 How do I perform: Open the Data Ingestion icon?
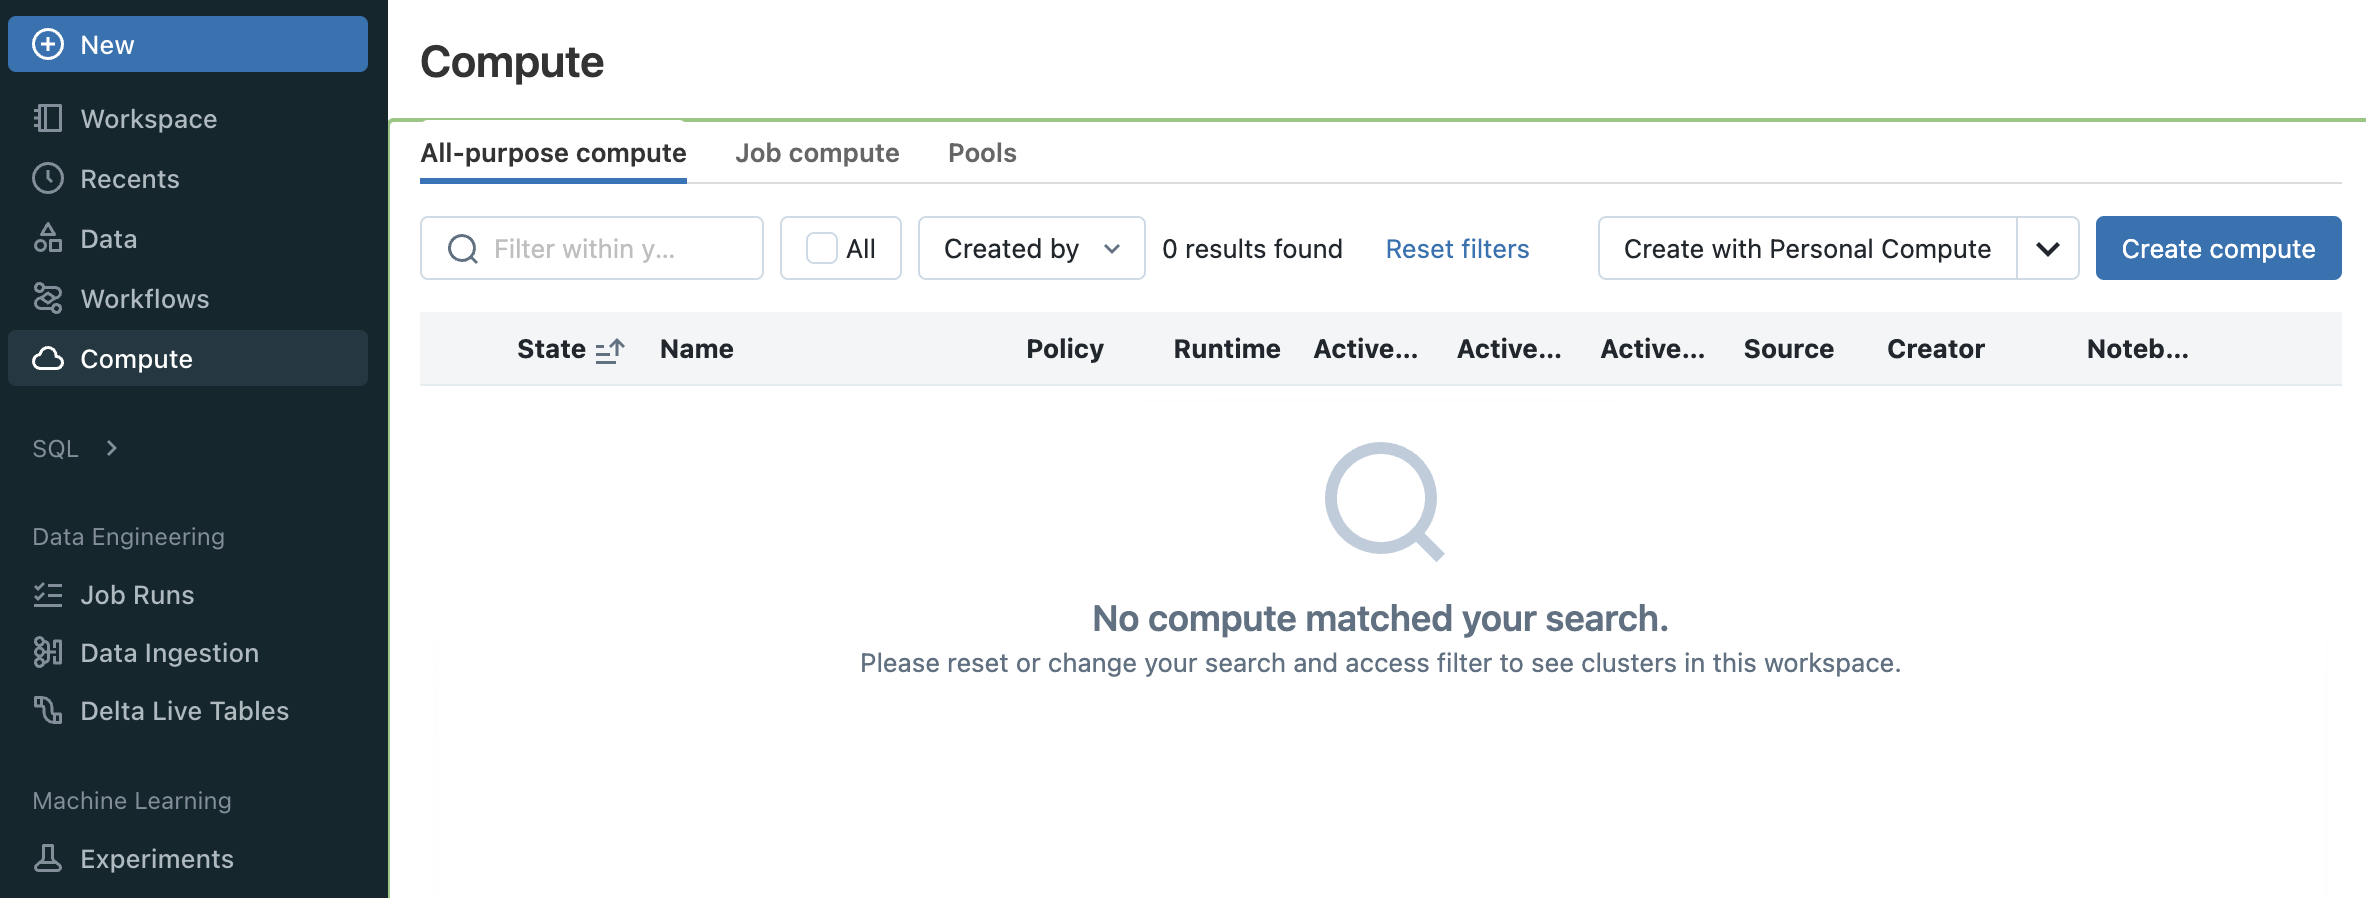[48, 652]
